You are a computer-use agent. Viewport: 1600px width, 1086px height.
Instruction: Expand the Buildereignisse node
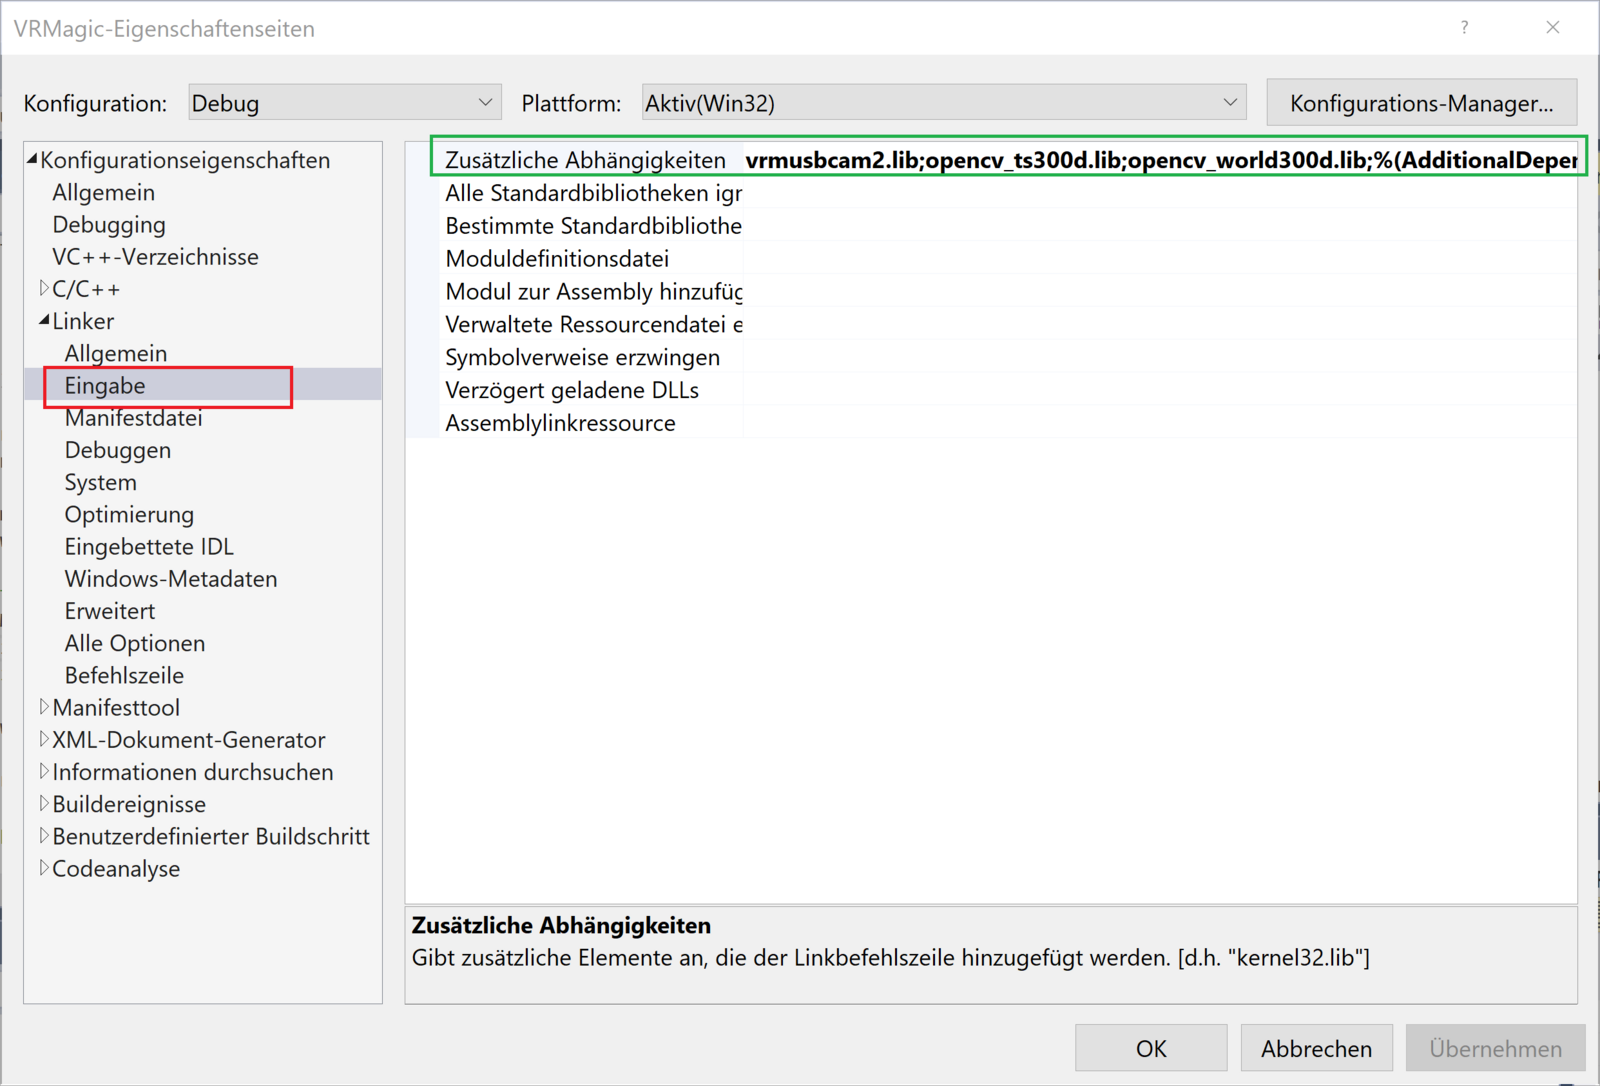coord(44,804)
